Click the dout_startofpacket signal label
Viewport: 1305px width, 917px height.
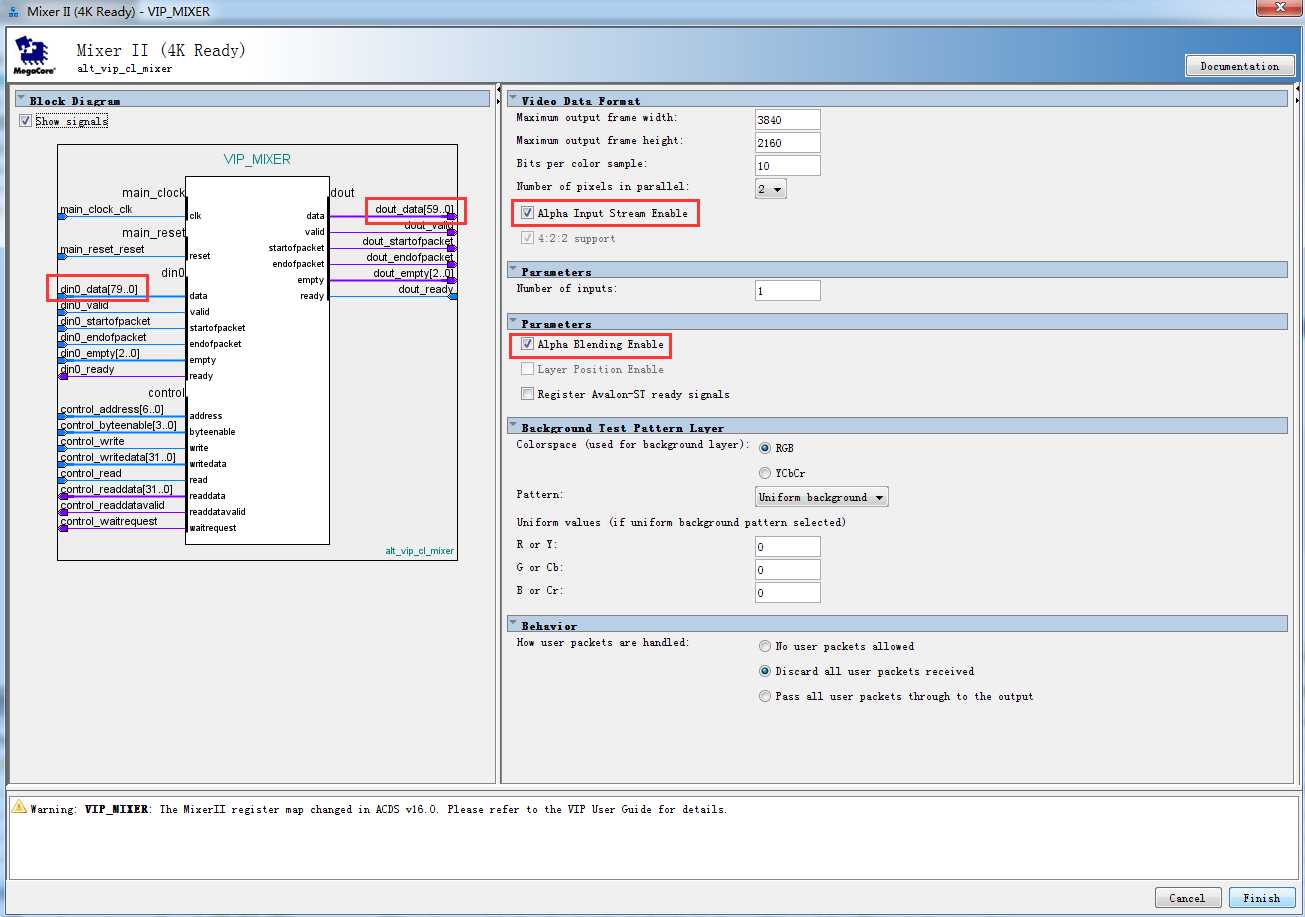[408, 241]
